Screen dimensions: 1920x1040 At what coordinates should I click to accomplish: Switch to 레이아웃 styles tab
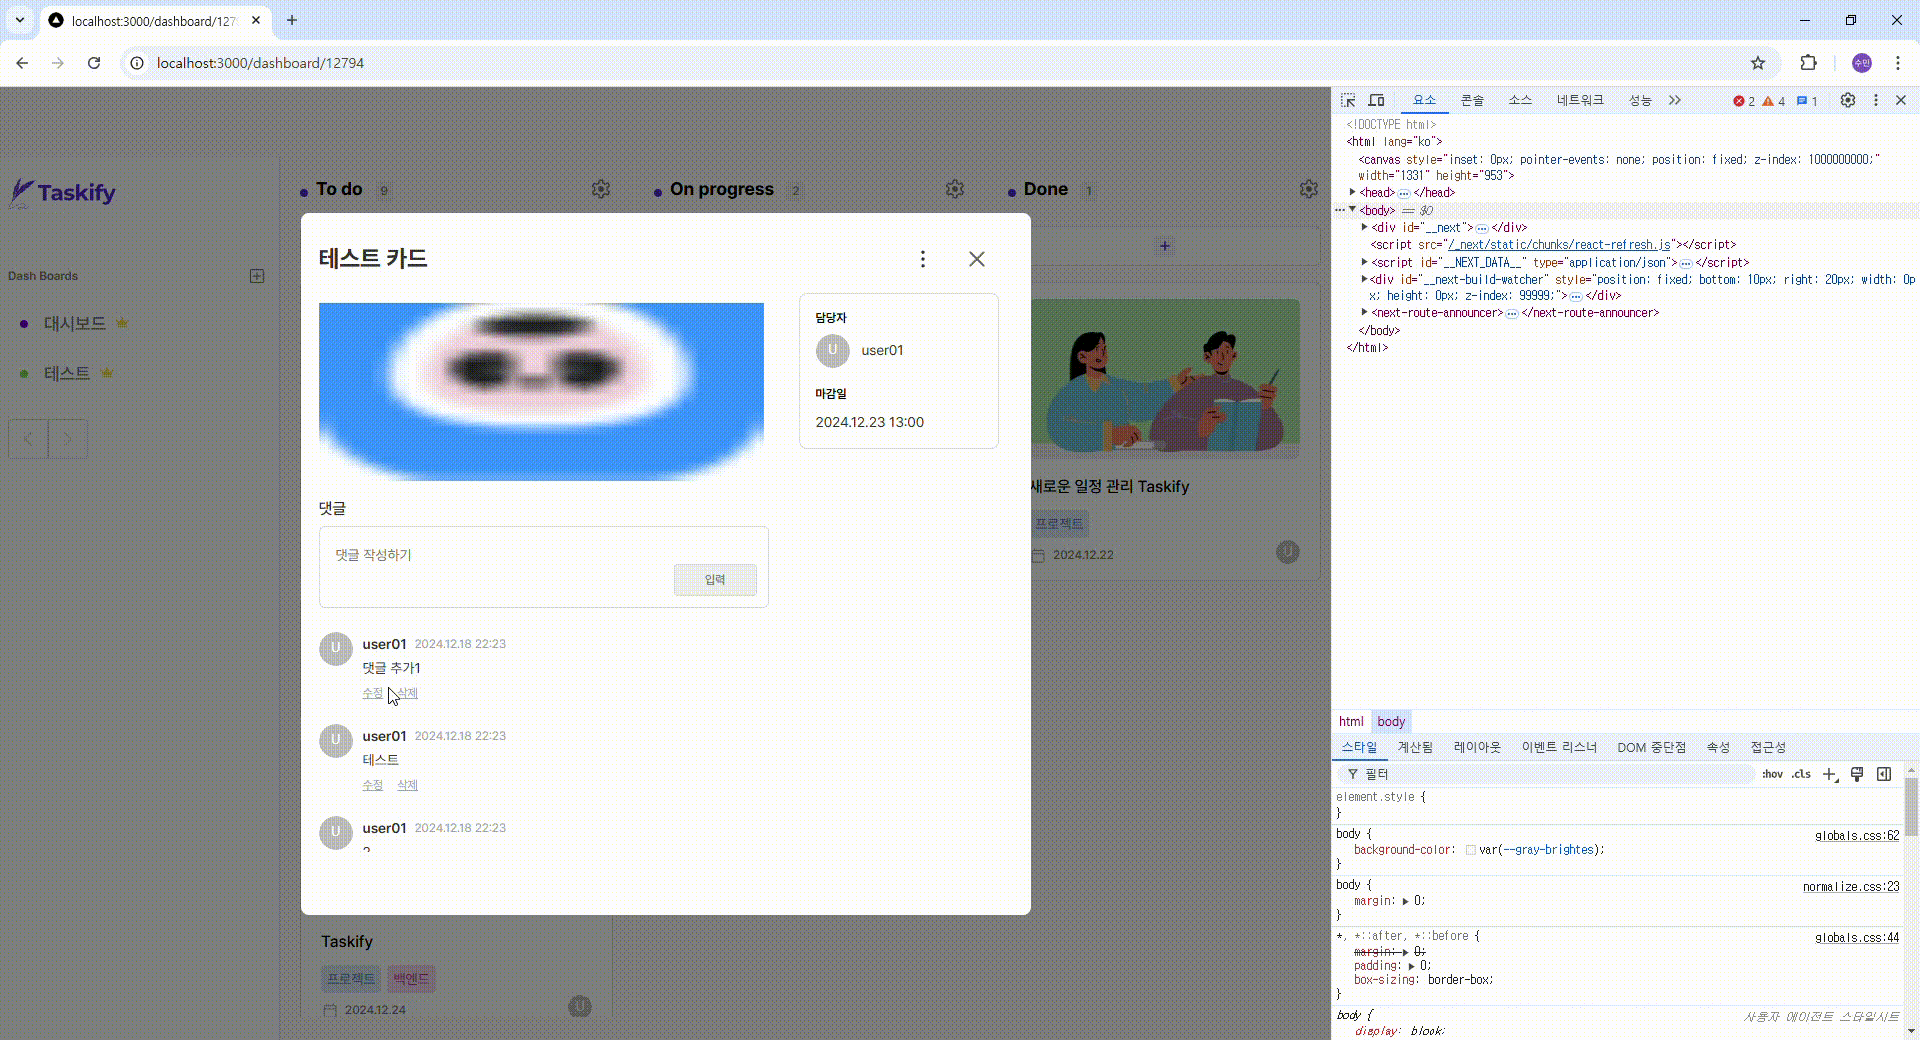1477,747
